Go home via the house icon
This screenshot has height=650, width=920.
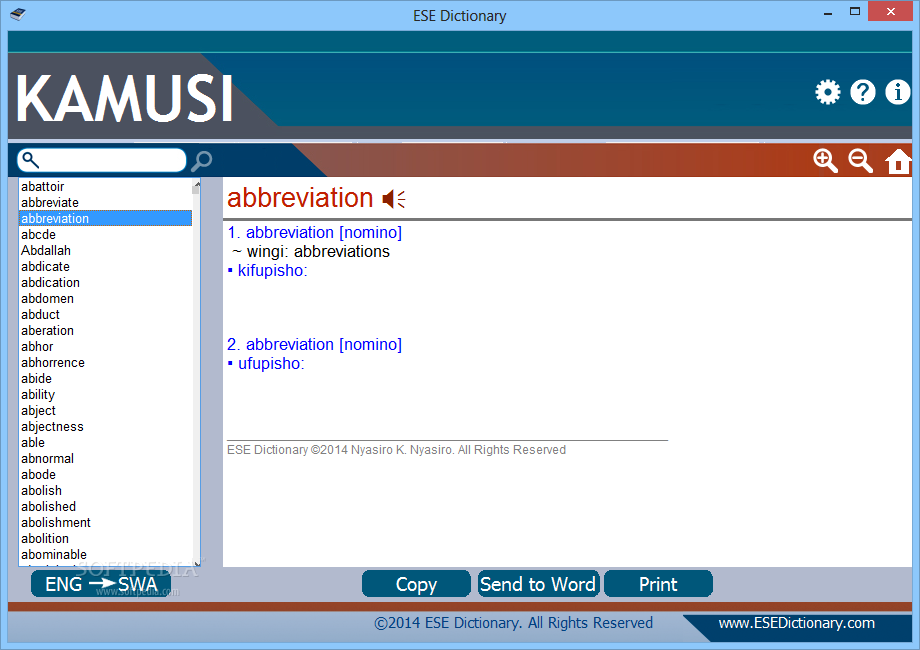pos(898,161)
